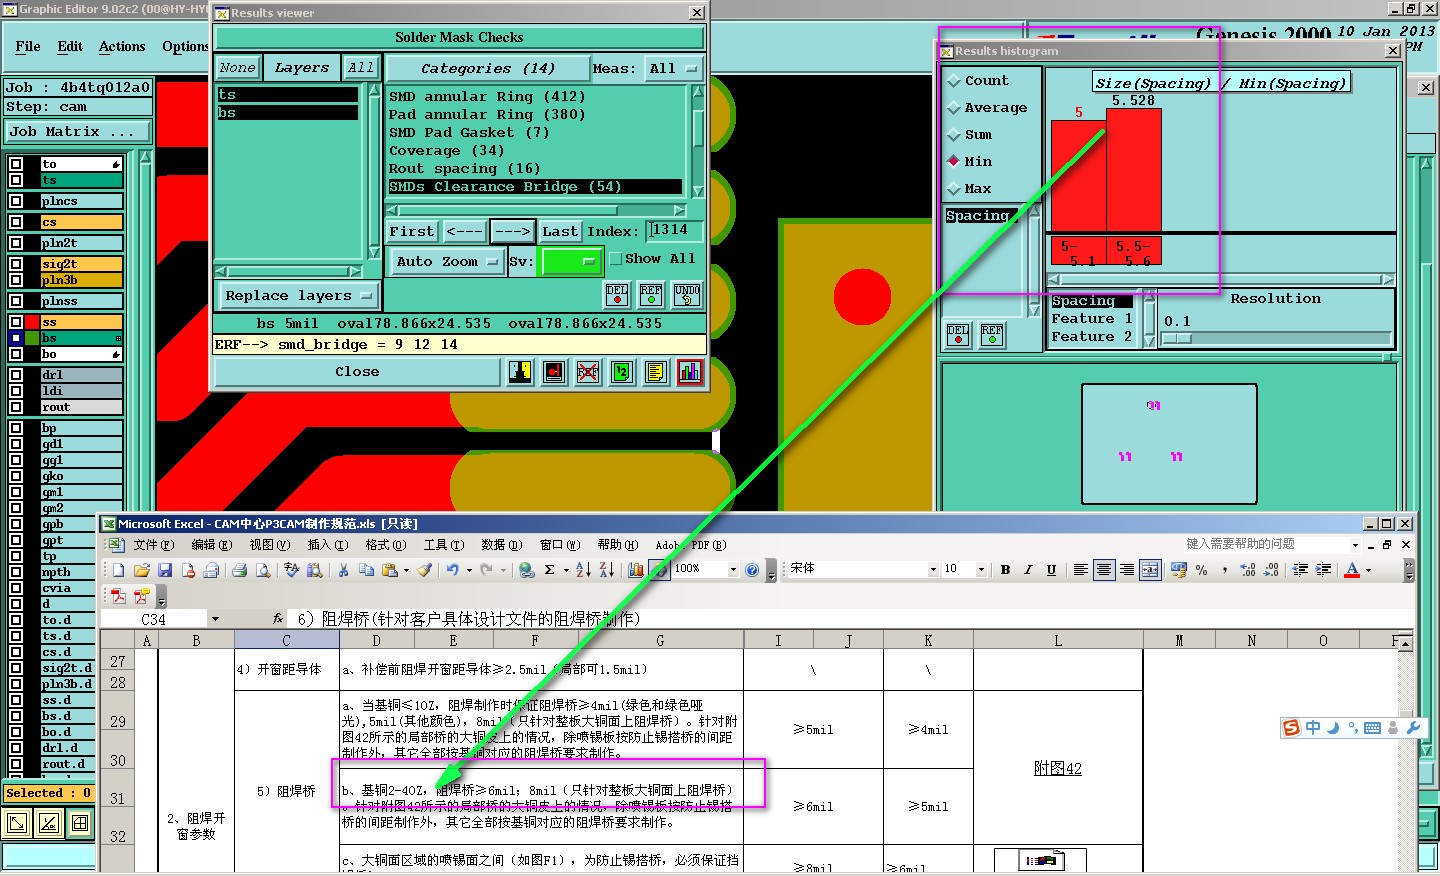The width and height of the screenshot is (1440, 876).
Task: Click Excel Sort Ascending icon
Action: [583, 570]
